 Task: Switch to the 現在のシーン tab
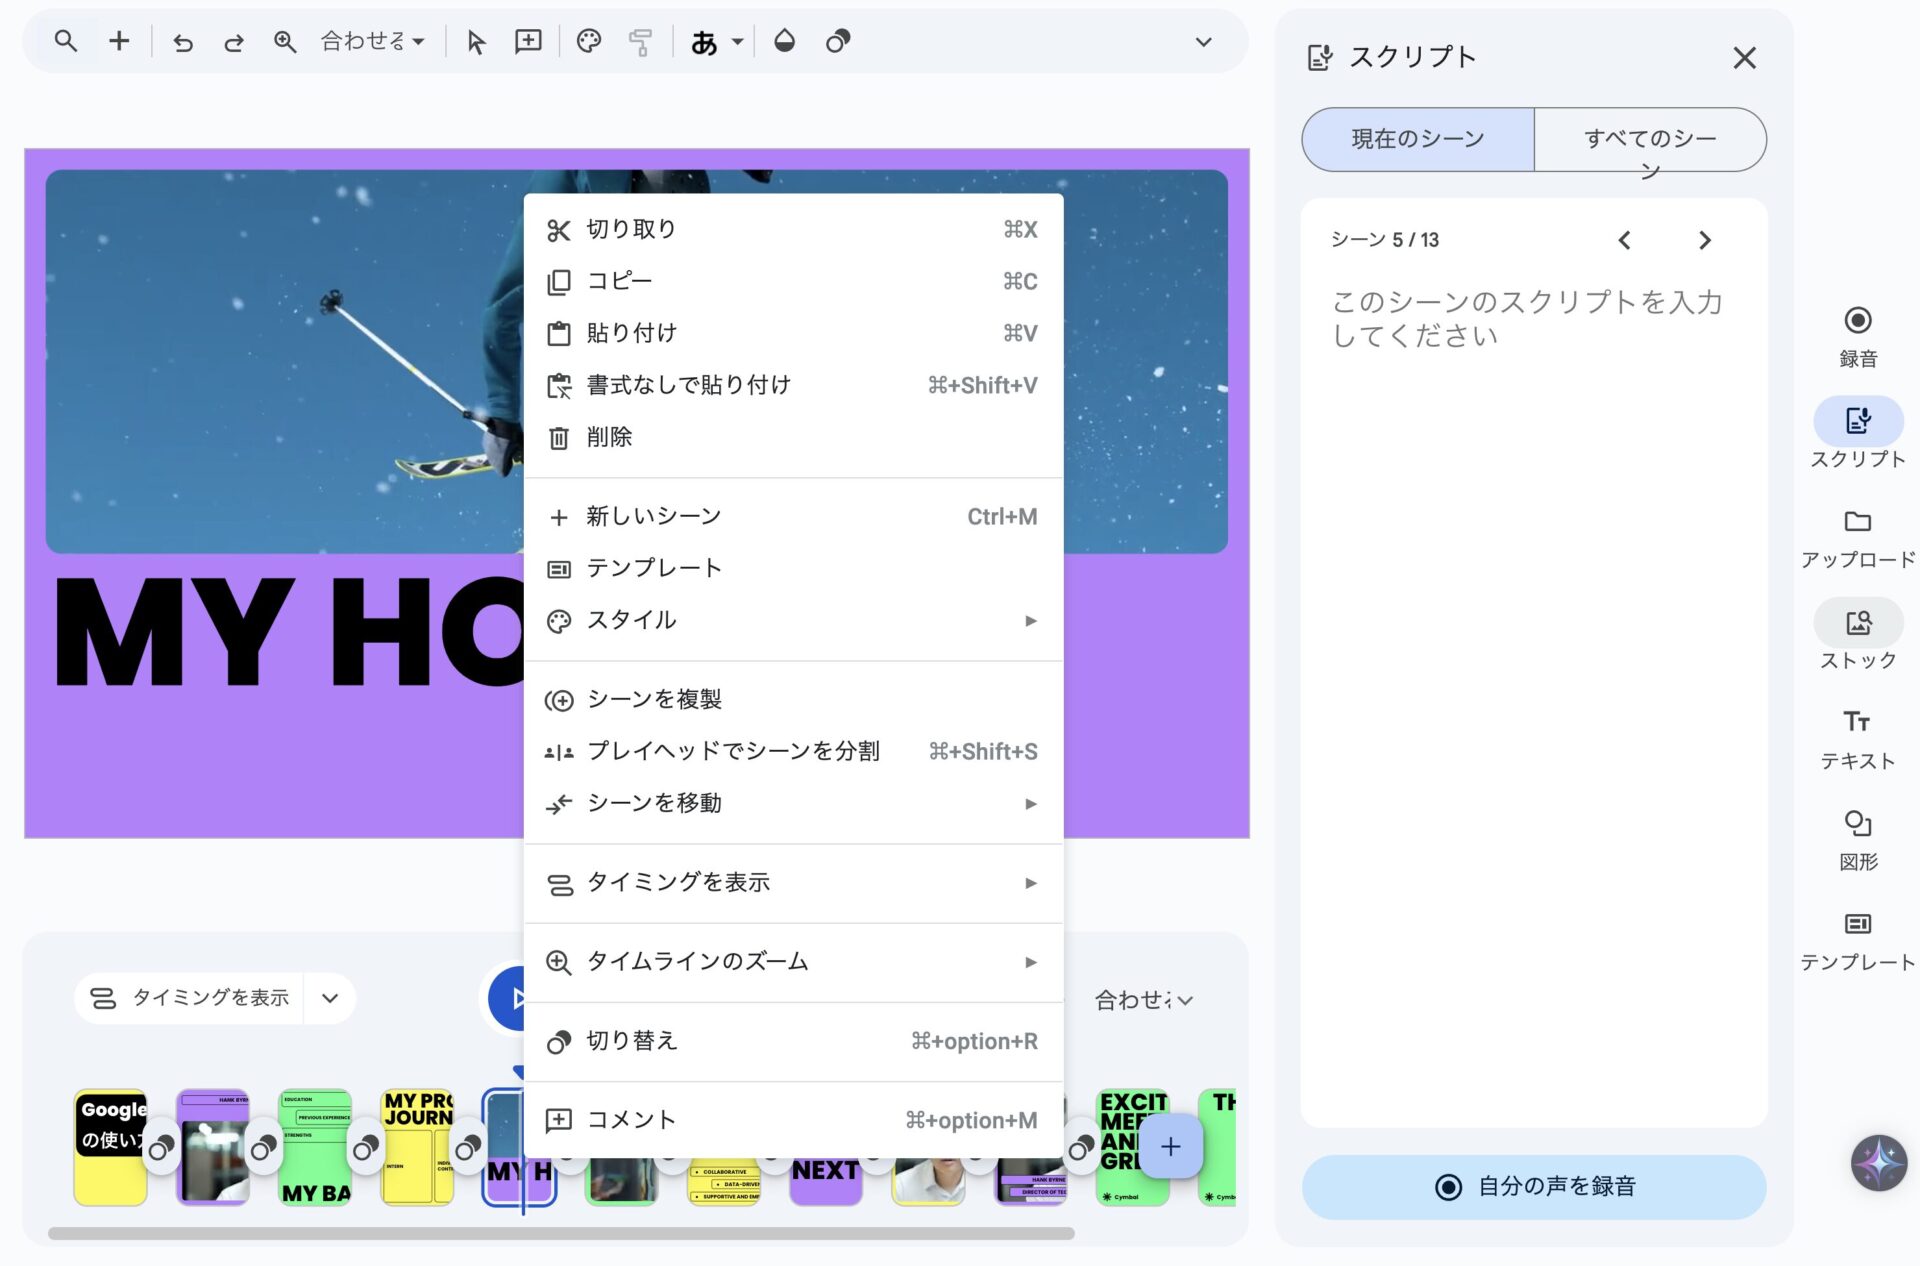1416,139
